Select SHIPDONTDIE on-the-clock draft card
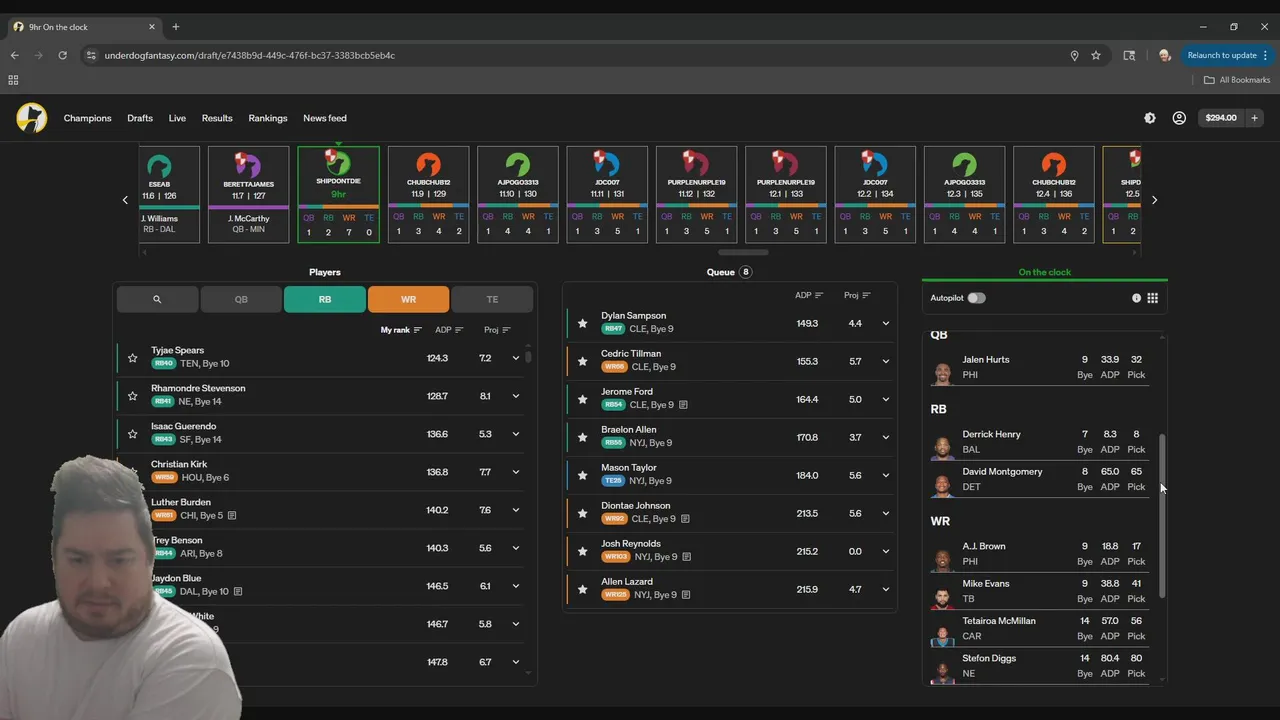The height and width of the screenshot is (720, 1280). [338, 195]
